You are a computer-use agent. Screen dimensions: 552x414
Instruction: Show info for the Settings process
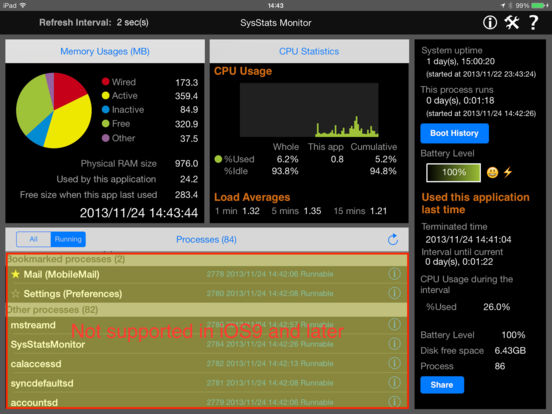coord(394,293)
